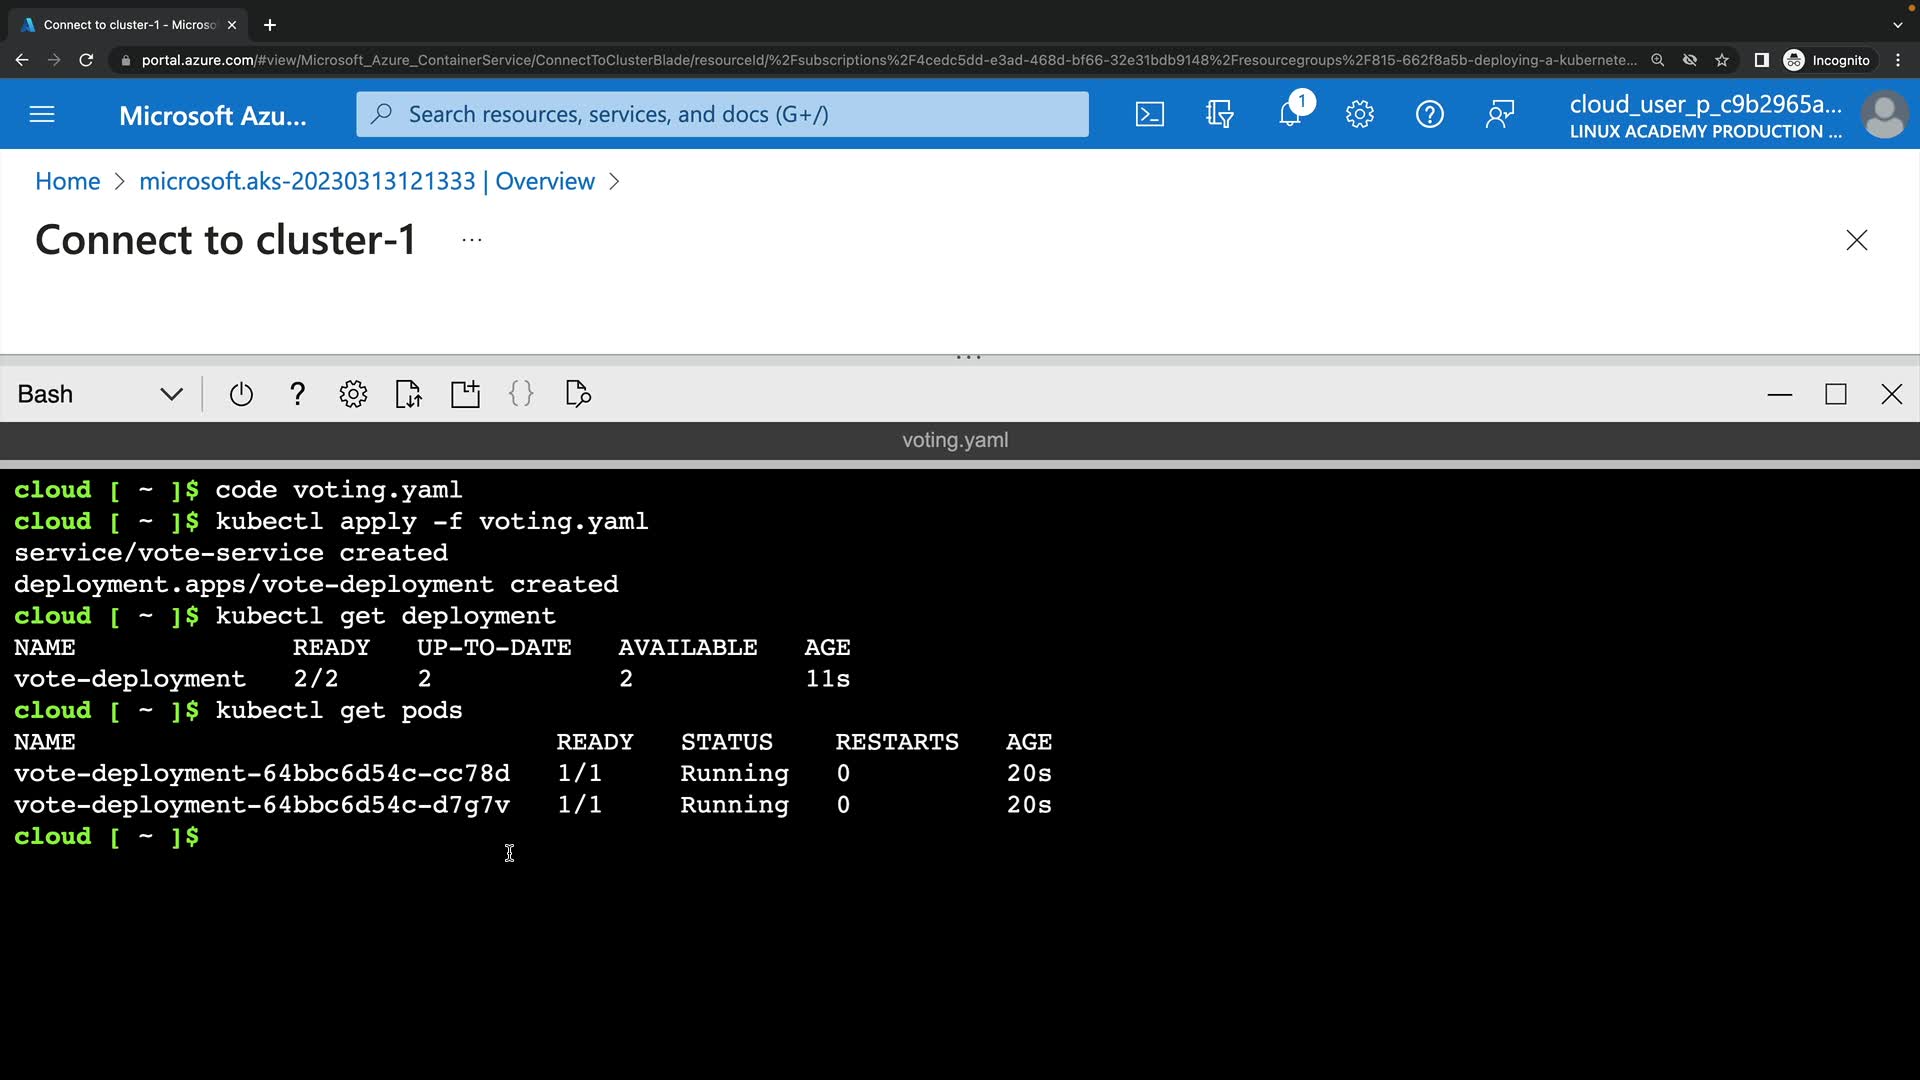Toggle the Cloud Shell editor braces icon
The height and width of the screenshot is (1080, 1920).
(521, 394)
